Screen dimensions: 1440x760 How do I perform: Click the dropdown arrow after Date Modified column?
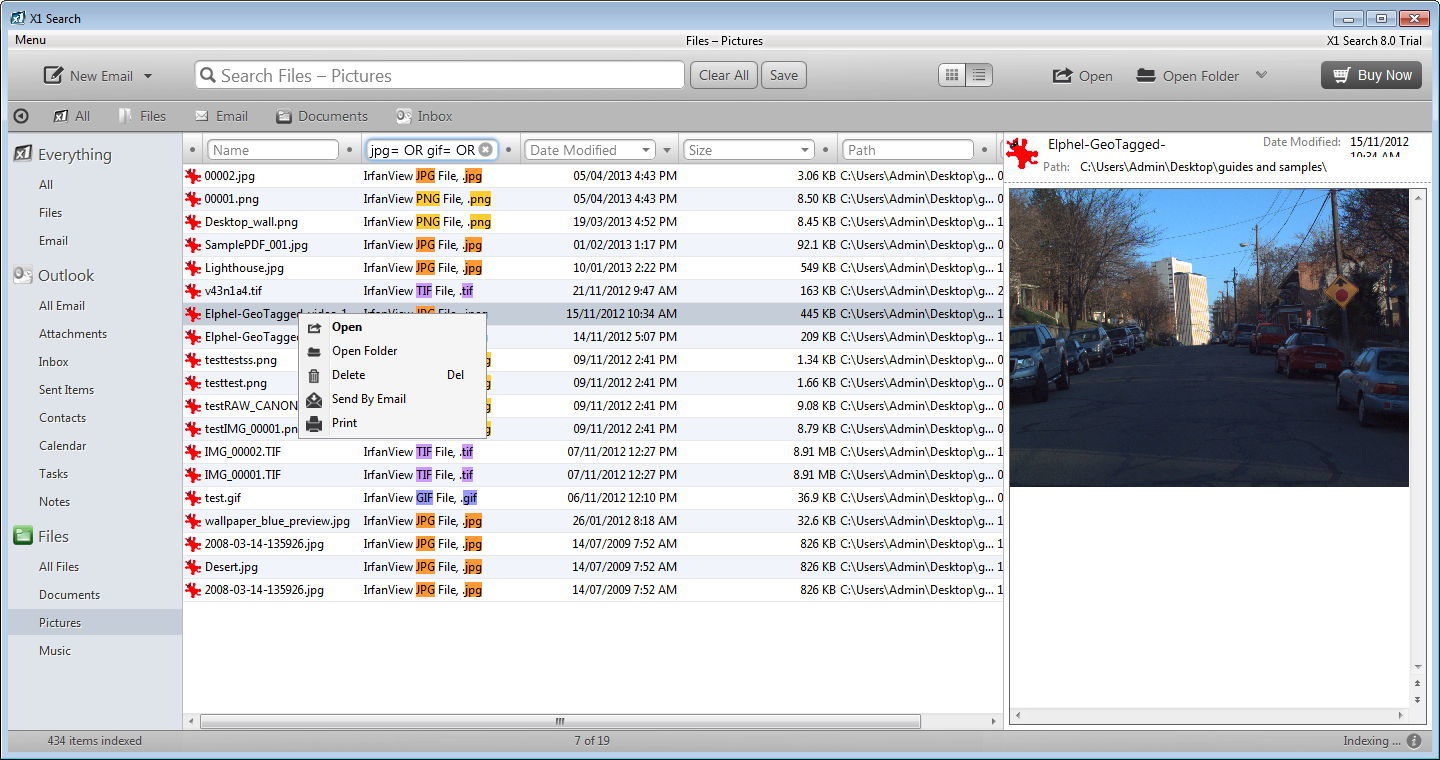(668, 150)
